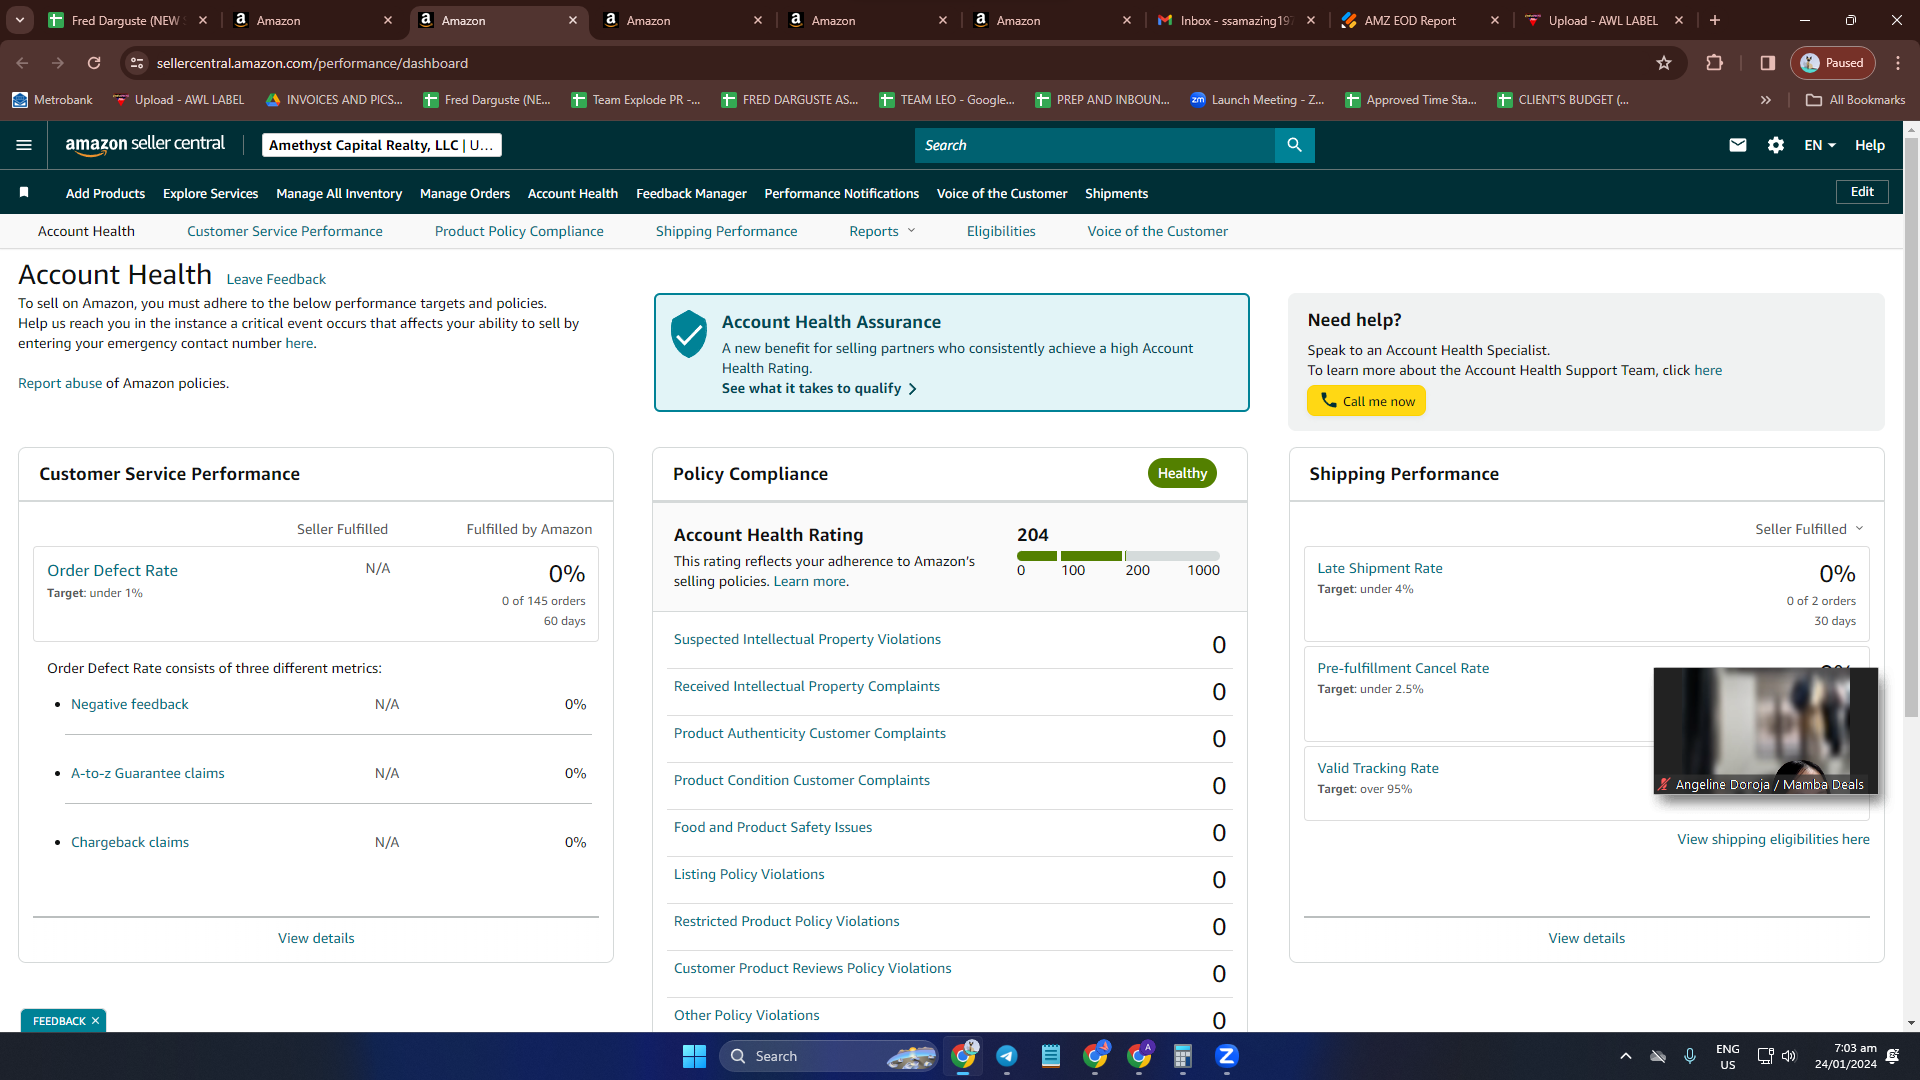Image resolution: width=1920 pixels, height=1080 pixels.
Task: Open Suspected Intellectual Property Violations link
Action: (807, 639)
